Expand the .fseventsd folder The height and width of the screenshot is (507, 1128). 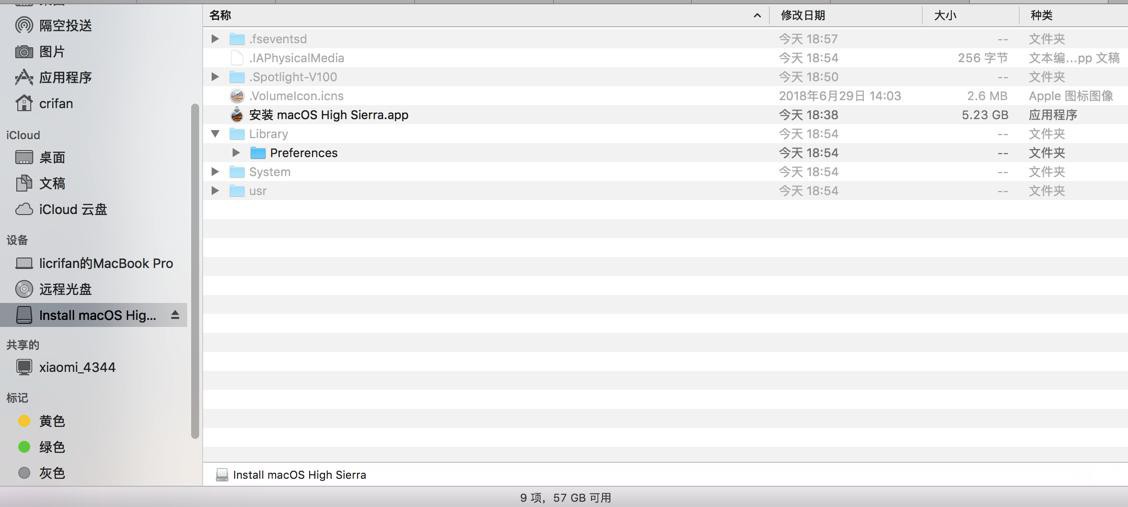click(x=214, y=39)
